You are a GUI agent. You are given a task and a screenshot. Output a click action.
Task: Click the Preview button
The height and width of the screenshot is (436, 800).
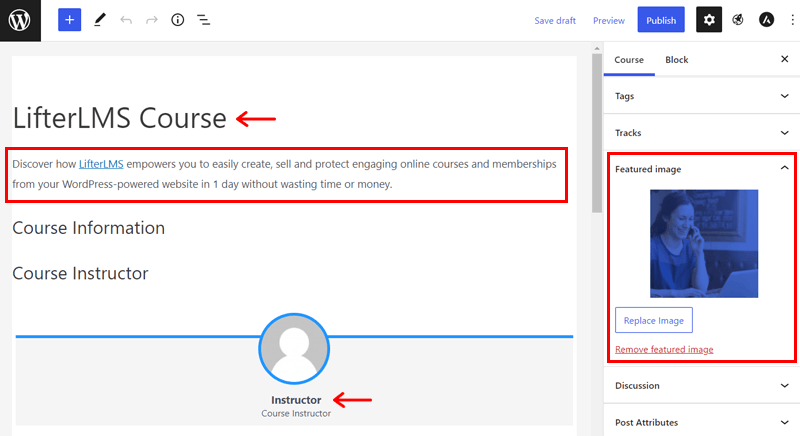point(609,20)
